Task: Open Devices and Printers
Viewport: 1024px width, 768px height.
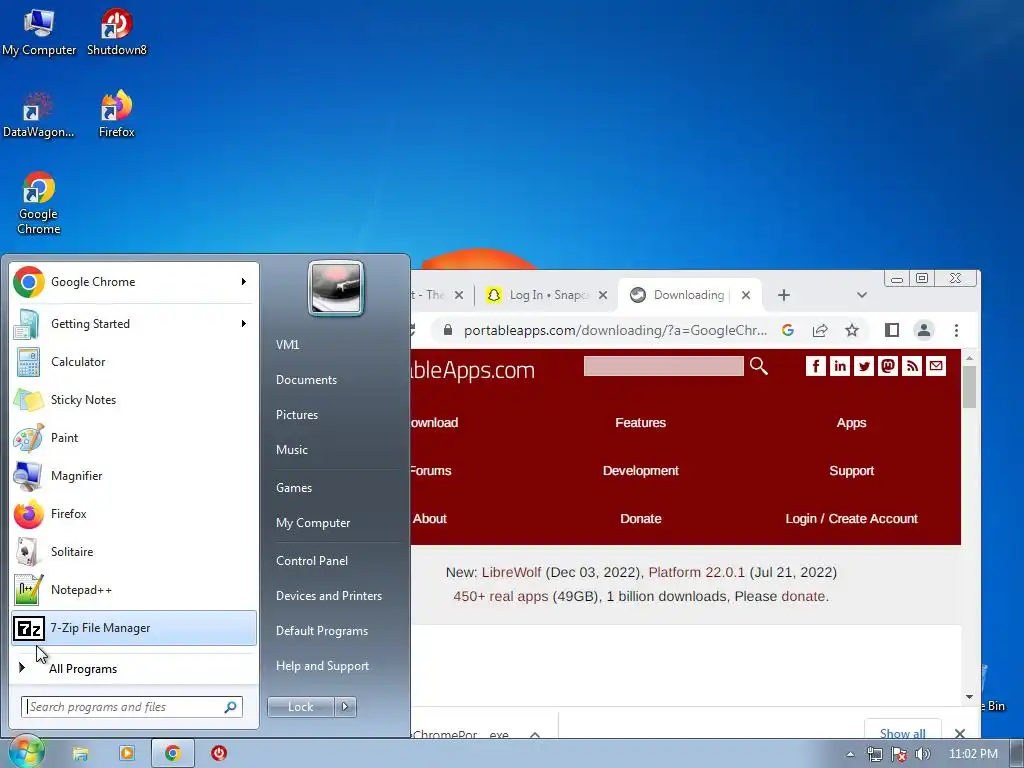Action: [x=328, y=596]
